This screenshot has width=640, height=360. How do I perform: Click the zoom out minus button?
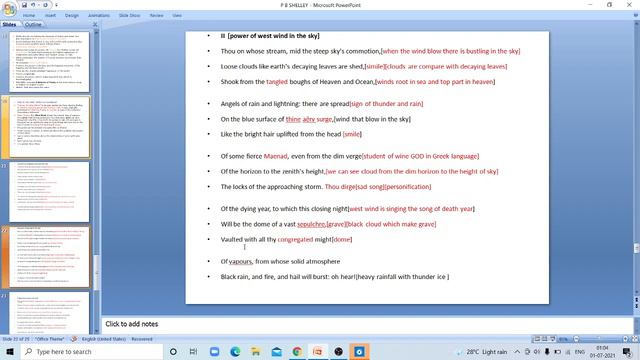tap(576, 339)
